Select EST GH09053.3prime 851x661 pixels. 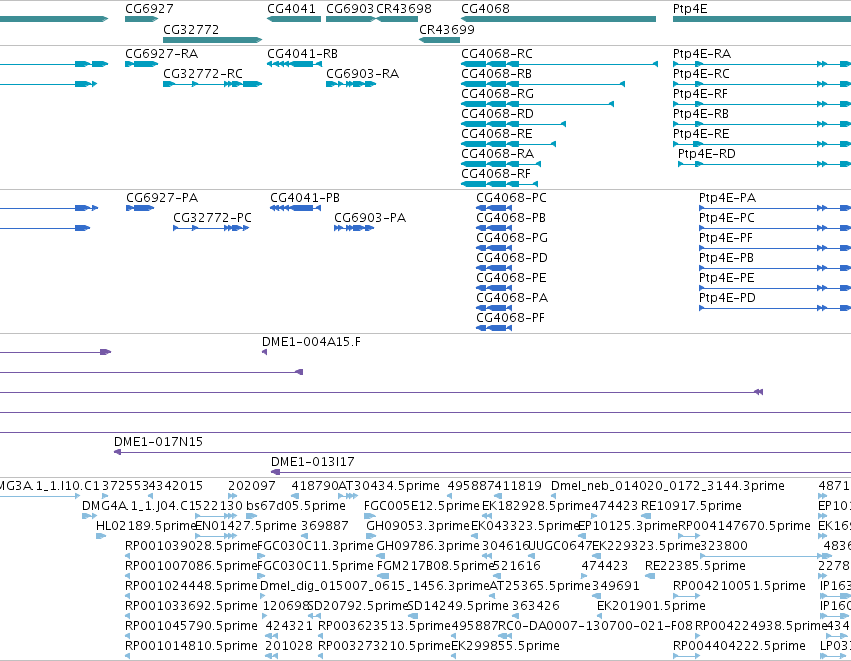371,536
